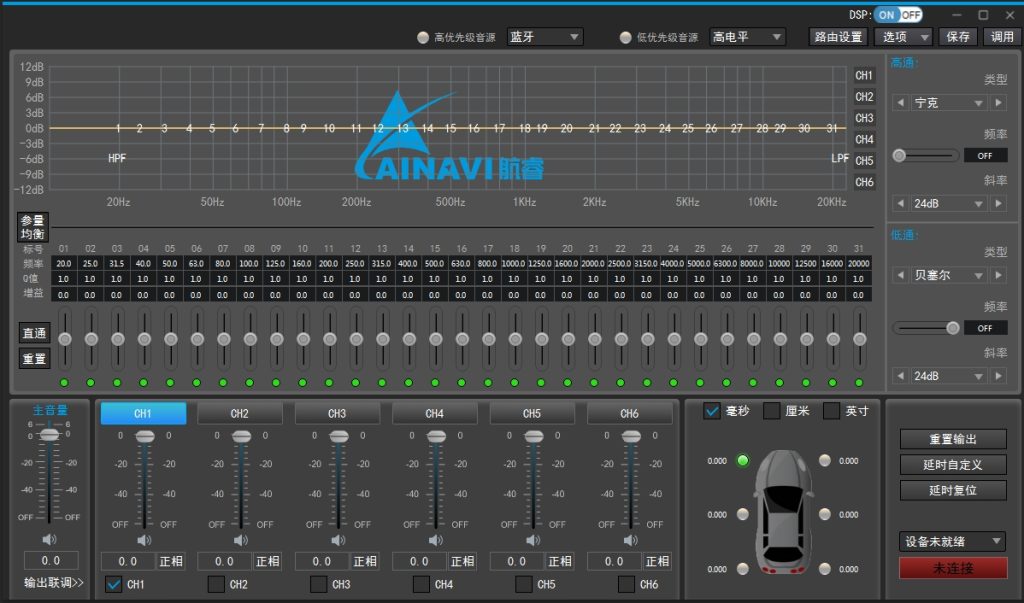
Task: Enable the inches (英寸) delay unit checkbox
Action: [x=831, y=411]
